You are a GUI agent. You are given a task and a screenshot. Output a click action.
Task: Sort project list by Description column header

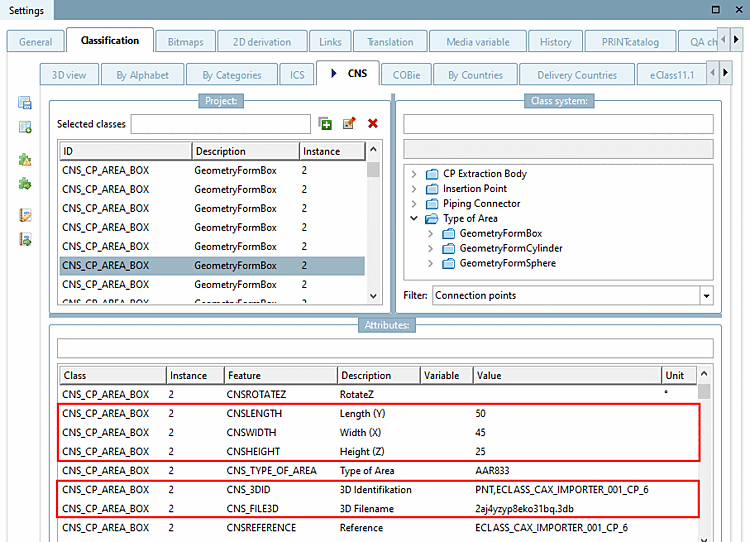coord(245,152)
